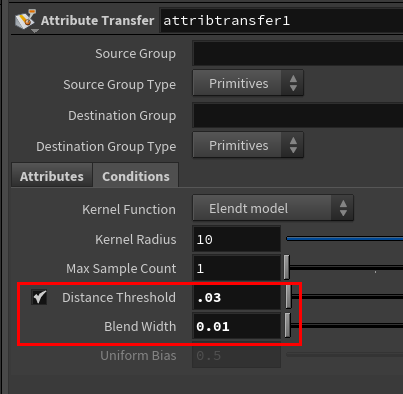Click the Source Group label
The width and height of the screenshot is (403, 394).
[x=135, y=54]
